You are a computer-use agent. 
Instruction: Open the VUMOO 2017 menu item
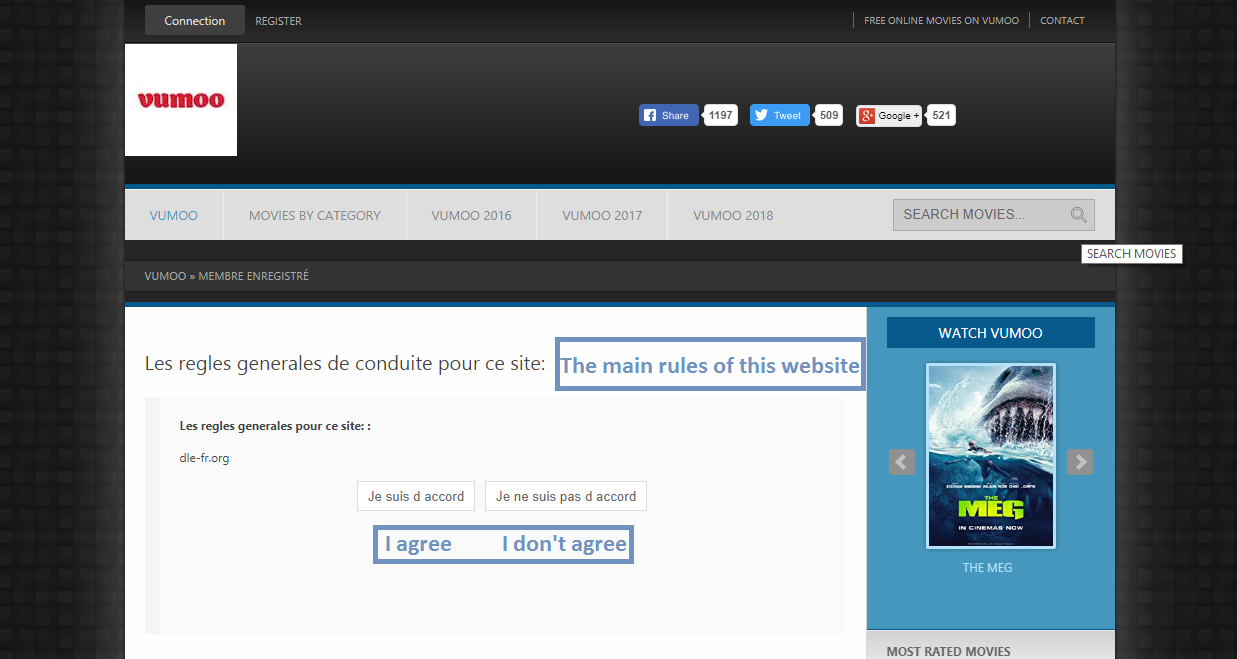pyautogui.click(x=602, y=215)
